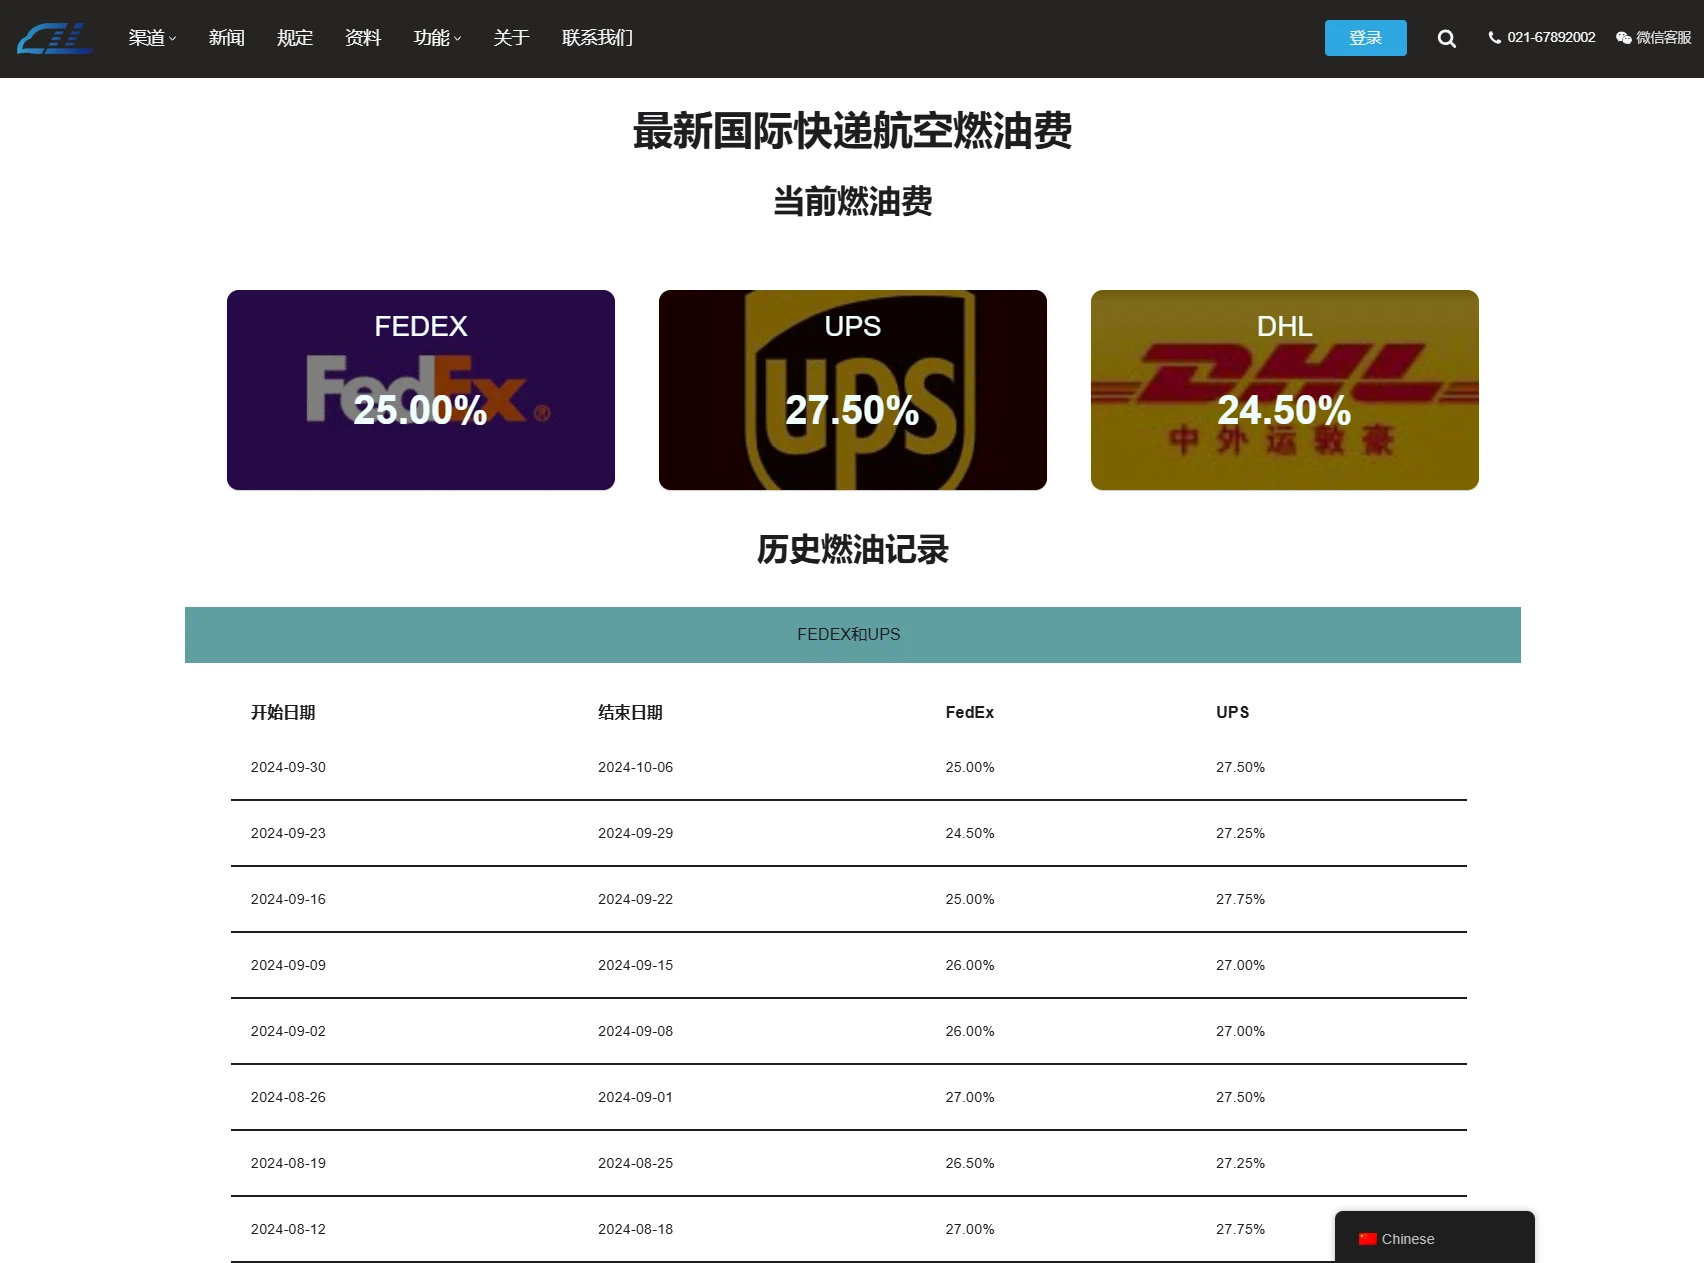Open the 联系我们 menu item
The height and width of the screenshot is (1263, 1704).
click(597, 38)
